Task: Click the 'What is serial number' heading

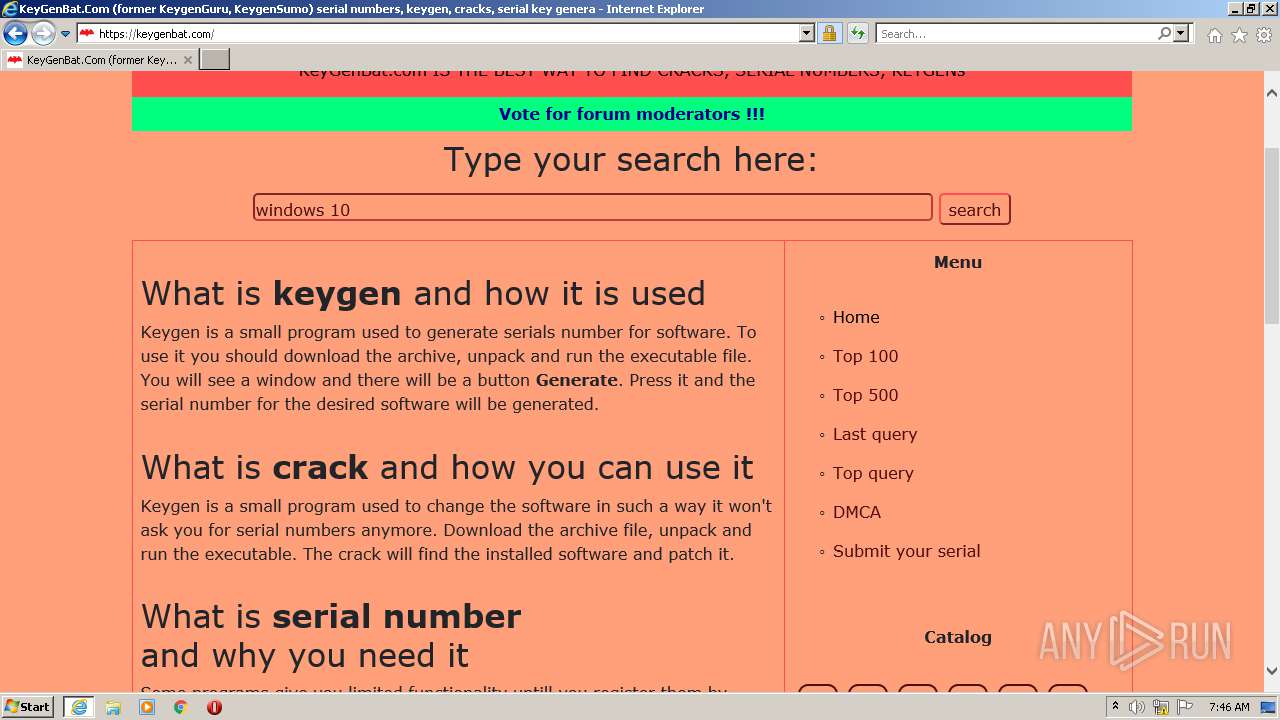Action: (x=331, y=635)
